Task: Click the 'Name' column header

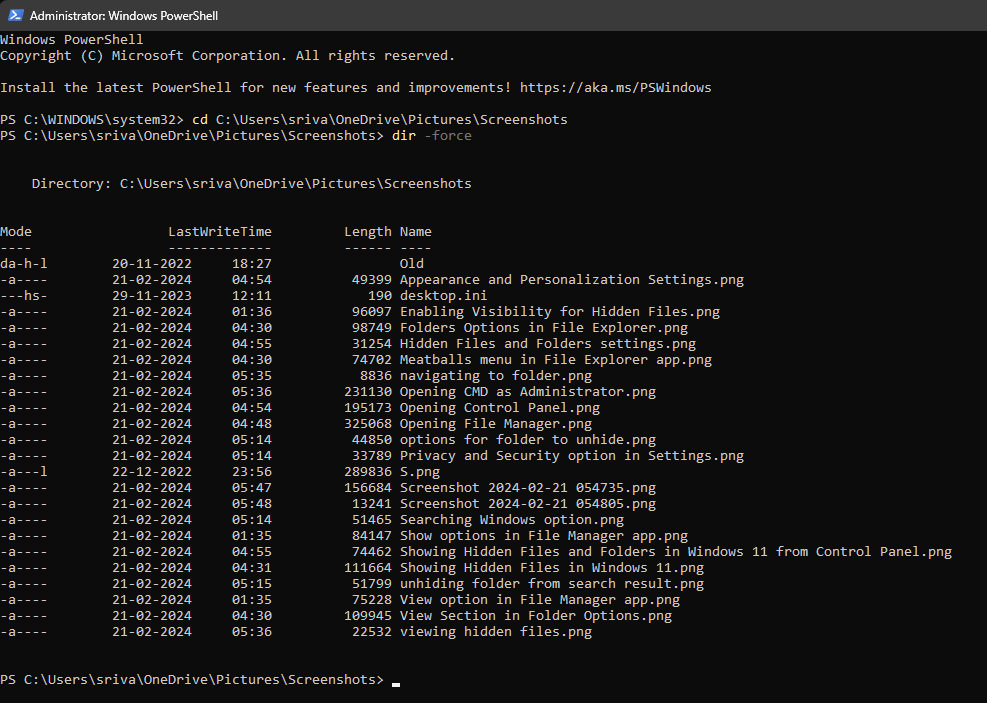Action: click(x=415, y=232)
